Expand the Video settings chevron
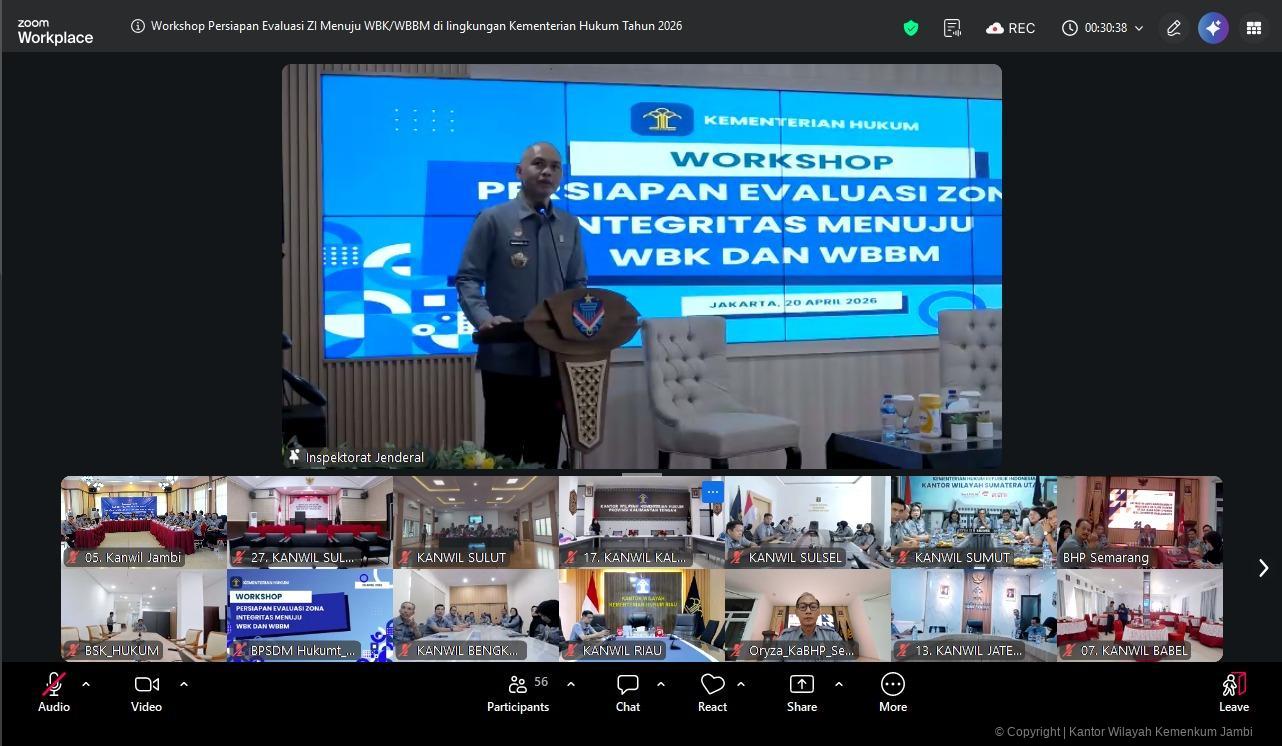Viewport: 1282px width, 746px height. (184, 684)
